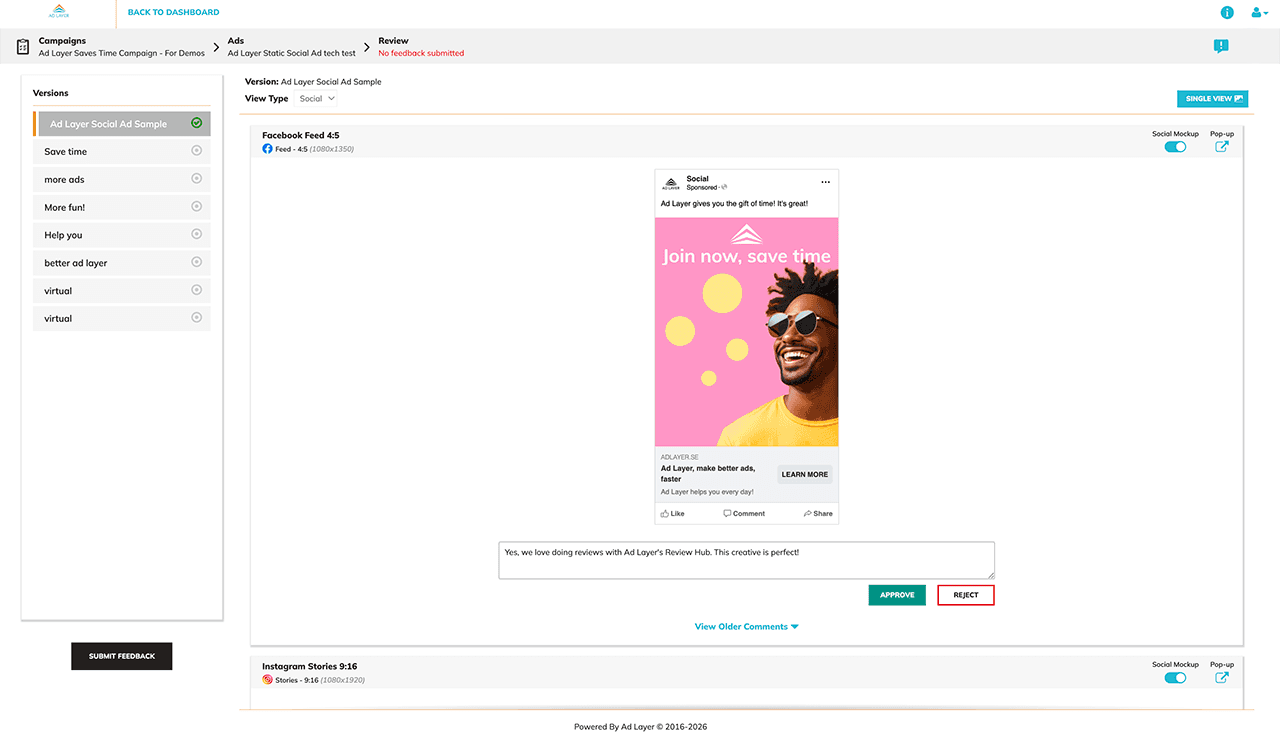The width and height of the screenshot is (1280, 736).
Task: Click the status circle next to Save time version
Action: (x=198, y=151)
